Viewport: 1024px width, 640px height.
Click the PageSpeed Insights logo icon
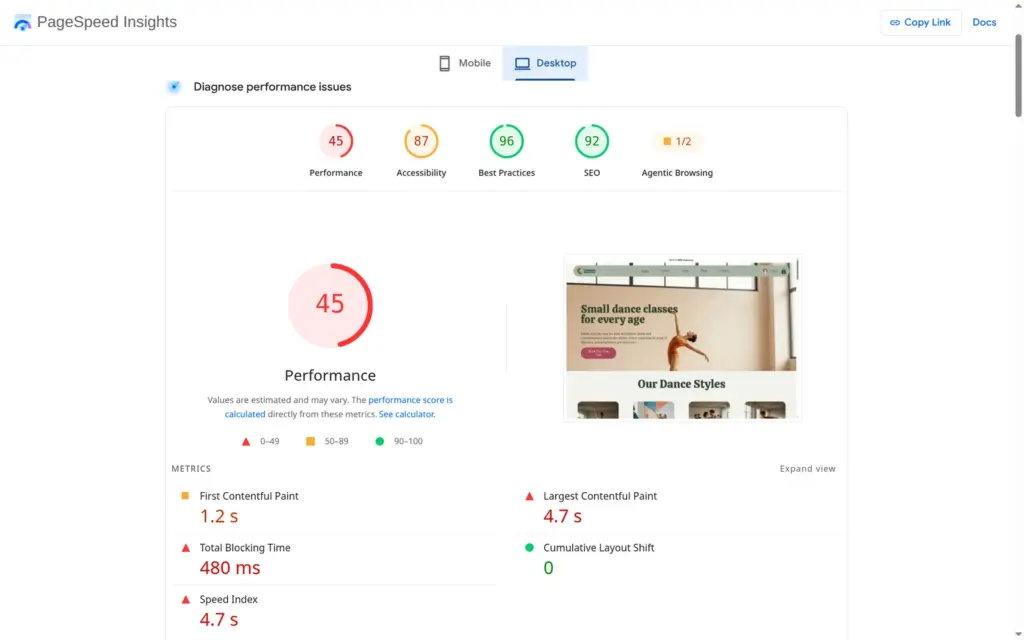tap(22, 22)
